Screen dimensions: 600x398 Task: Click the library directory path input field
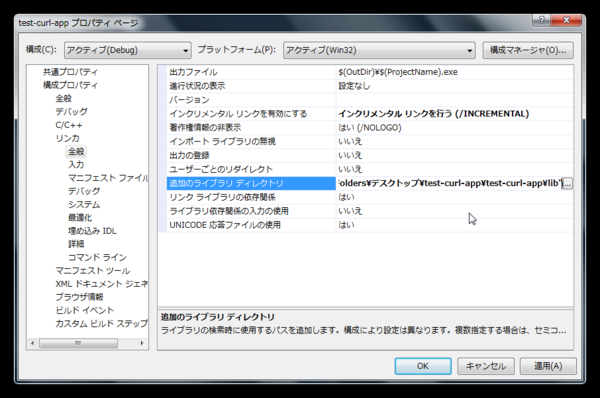[449, 183]
